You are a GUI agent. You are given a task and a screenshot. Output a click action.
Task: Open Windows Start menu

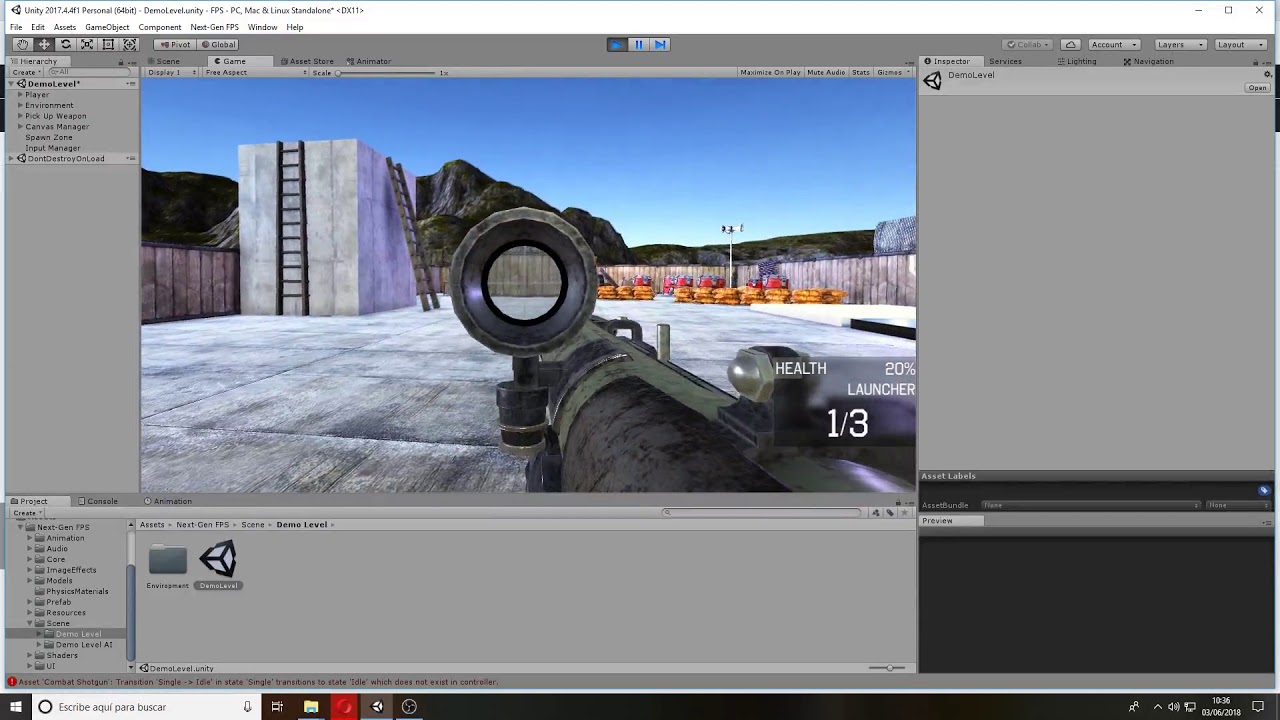15,707
